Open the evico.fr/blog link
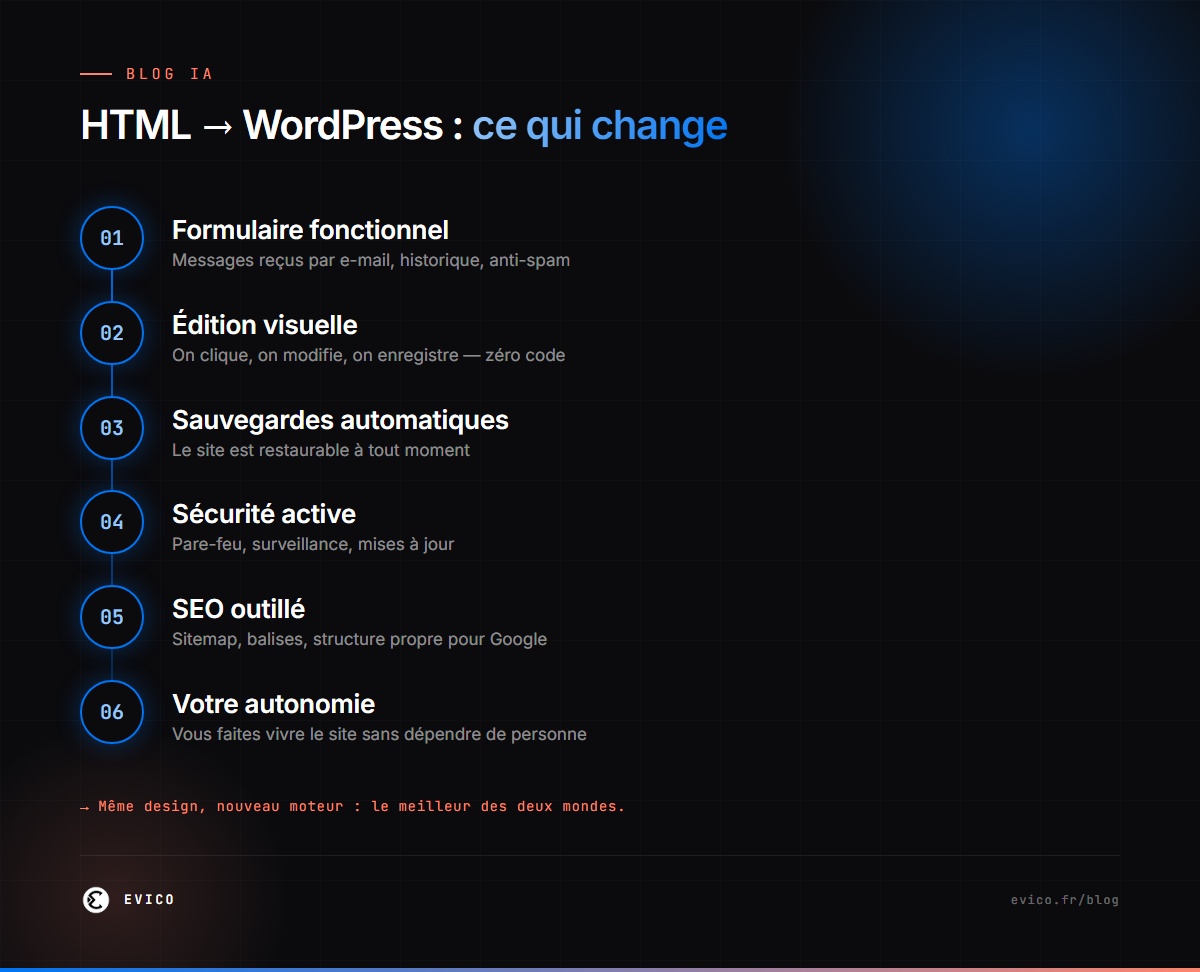Image resolution: width=1200 pixels, height=972 pixels. click(x=1065, y=900)
